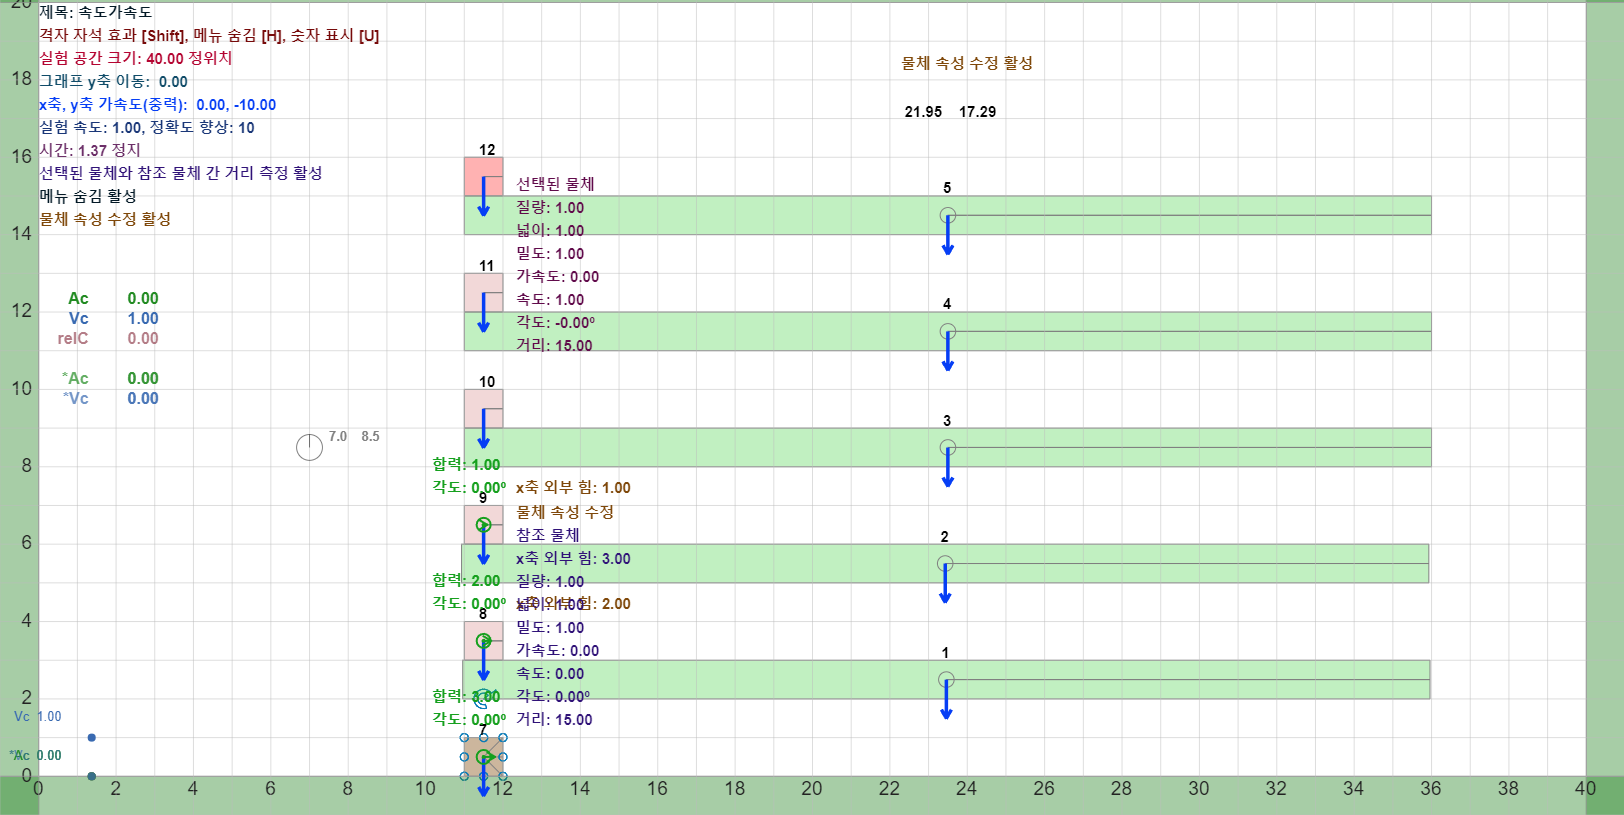Select the pink box labeled 10
Screen dimensions: 1624x815
484,409
